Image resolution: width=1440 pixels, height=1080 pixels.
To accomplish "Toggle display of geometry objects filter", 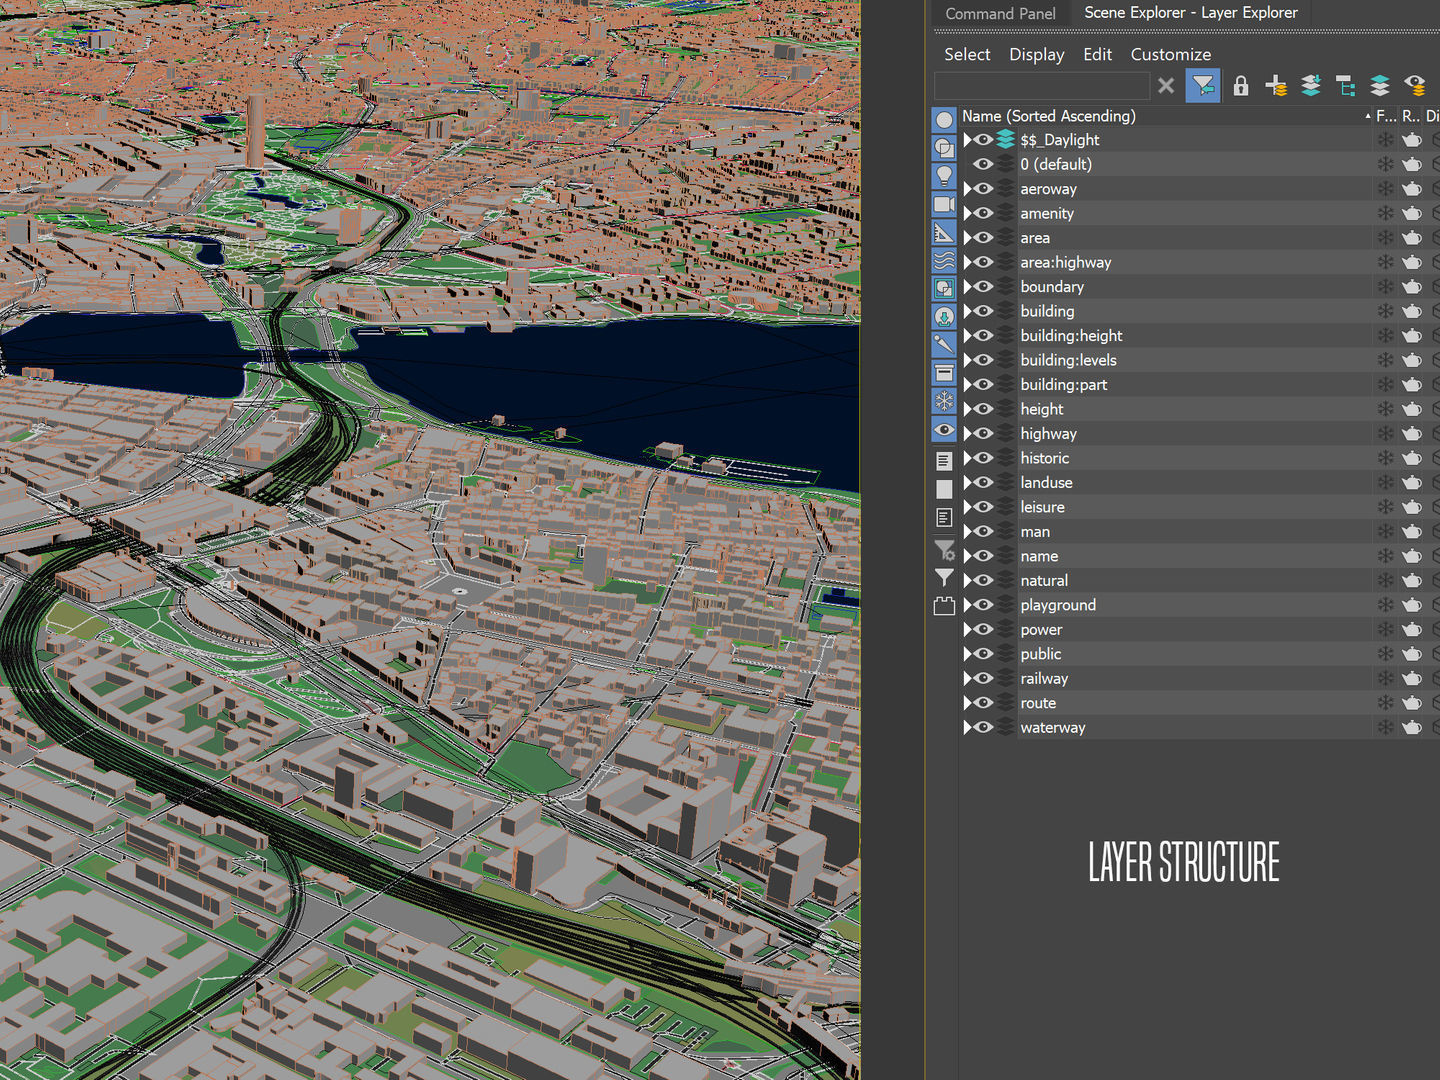I will (944, 119).
